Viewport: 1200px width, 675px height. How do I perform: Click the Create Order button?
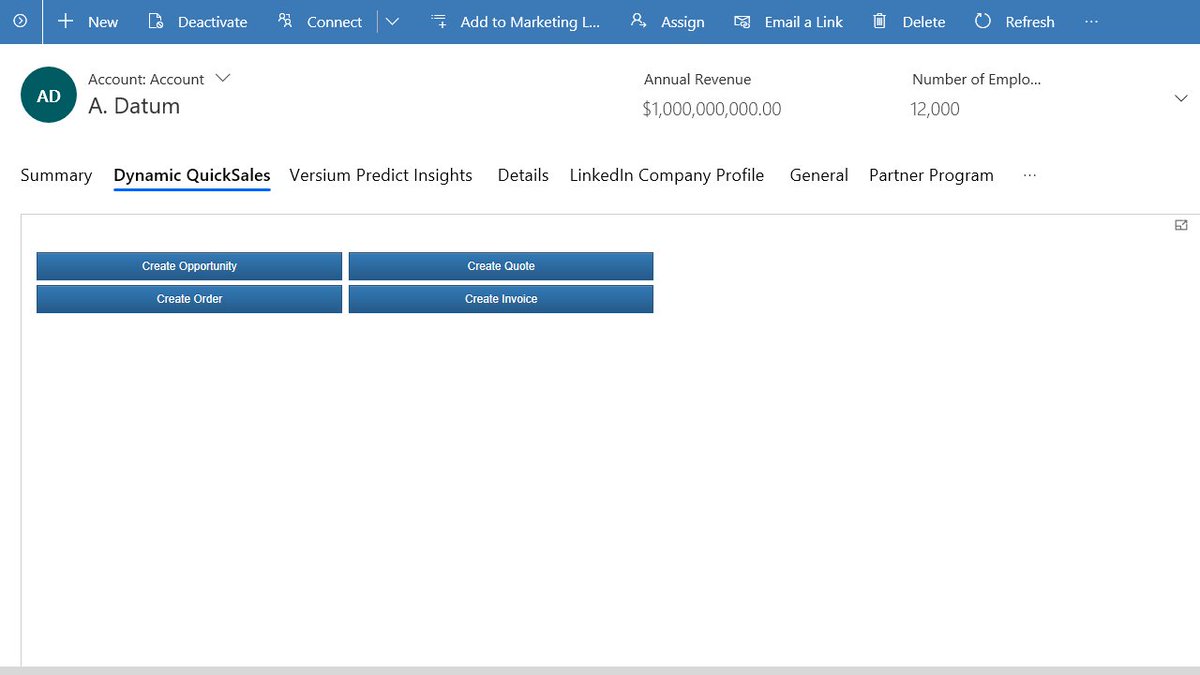(189, 299)
